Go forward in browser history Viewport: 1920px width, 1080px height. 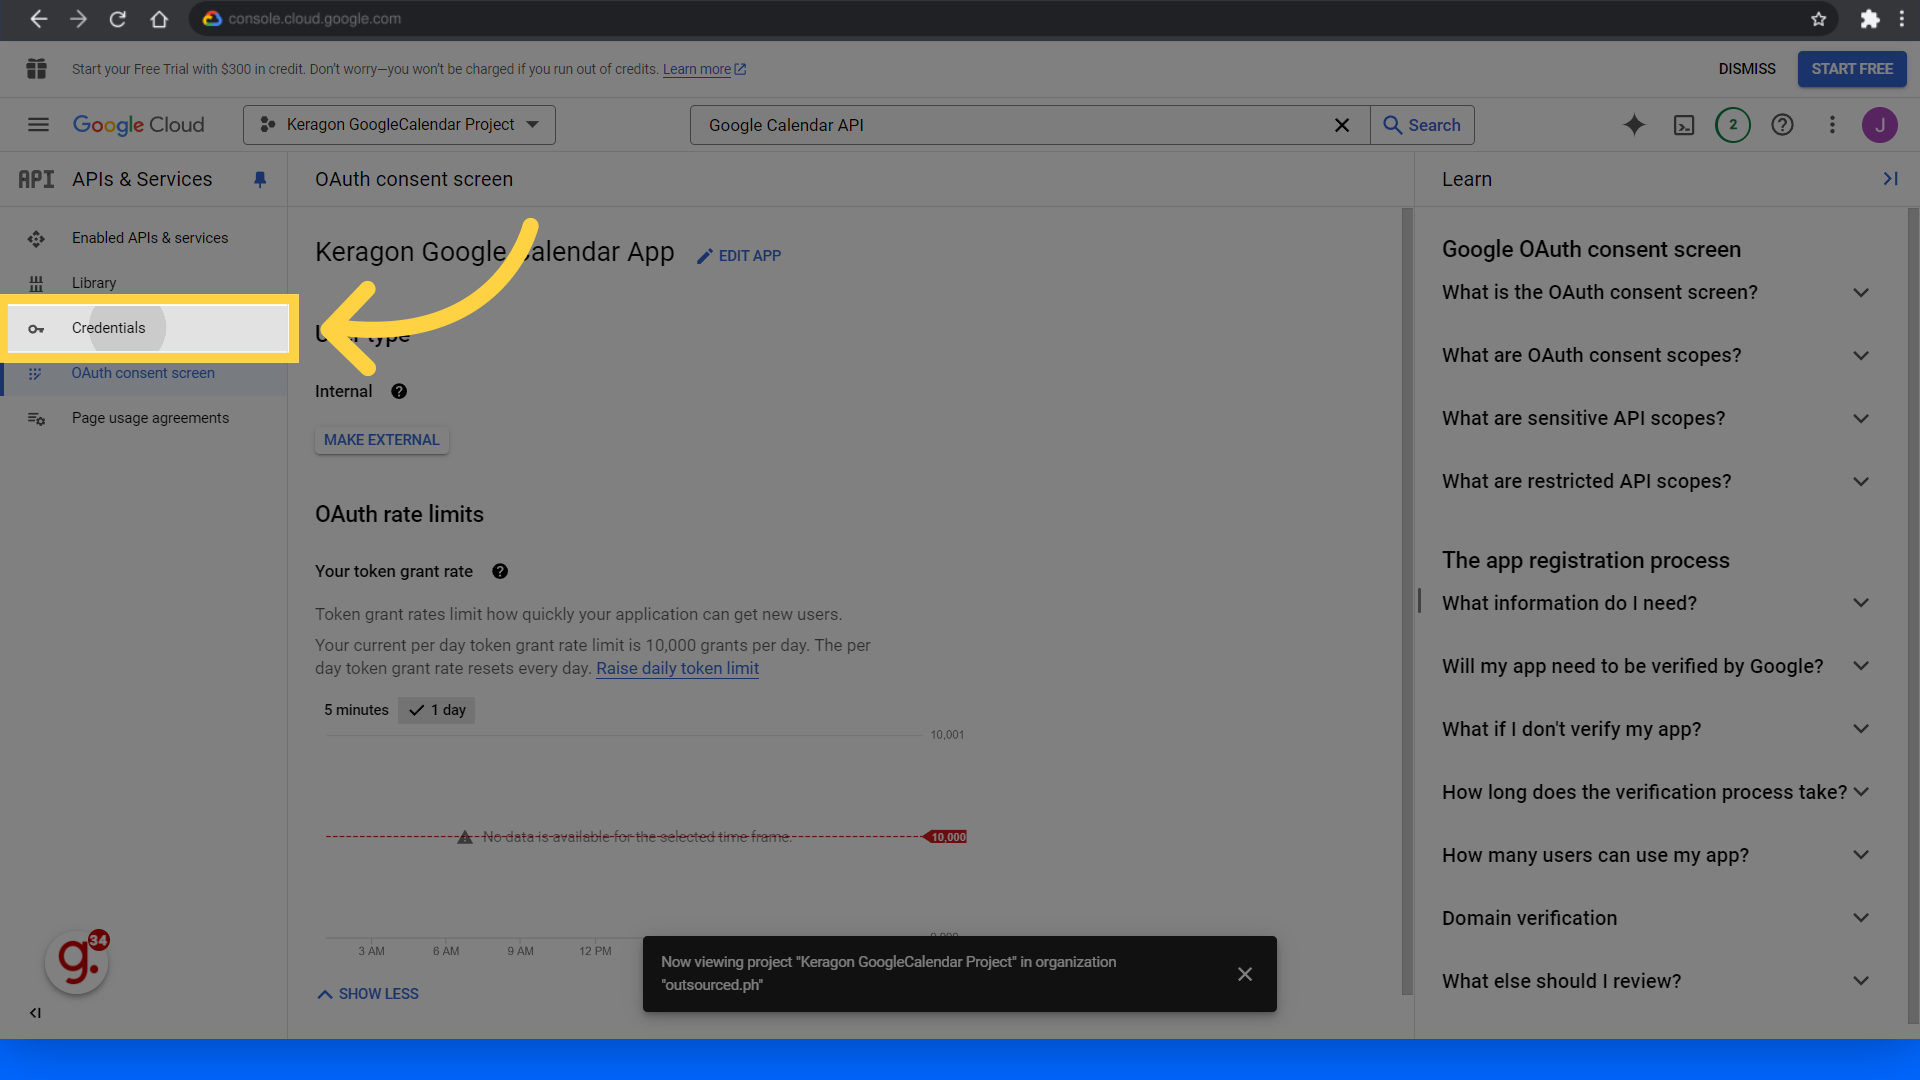pyautogui.click(x=78, y=19)
